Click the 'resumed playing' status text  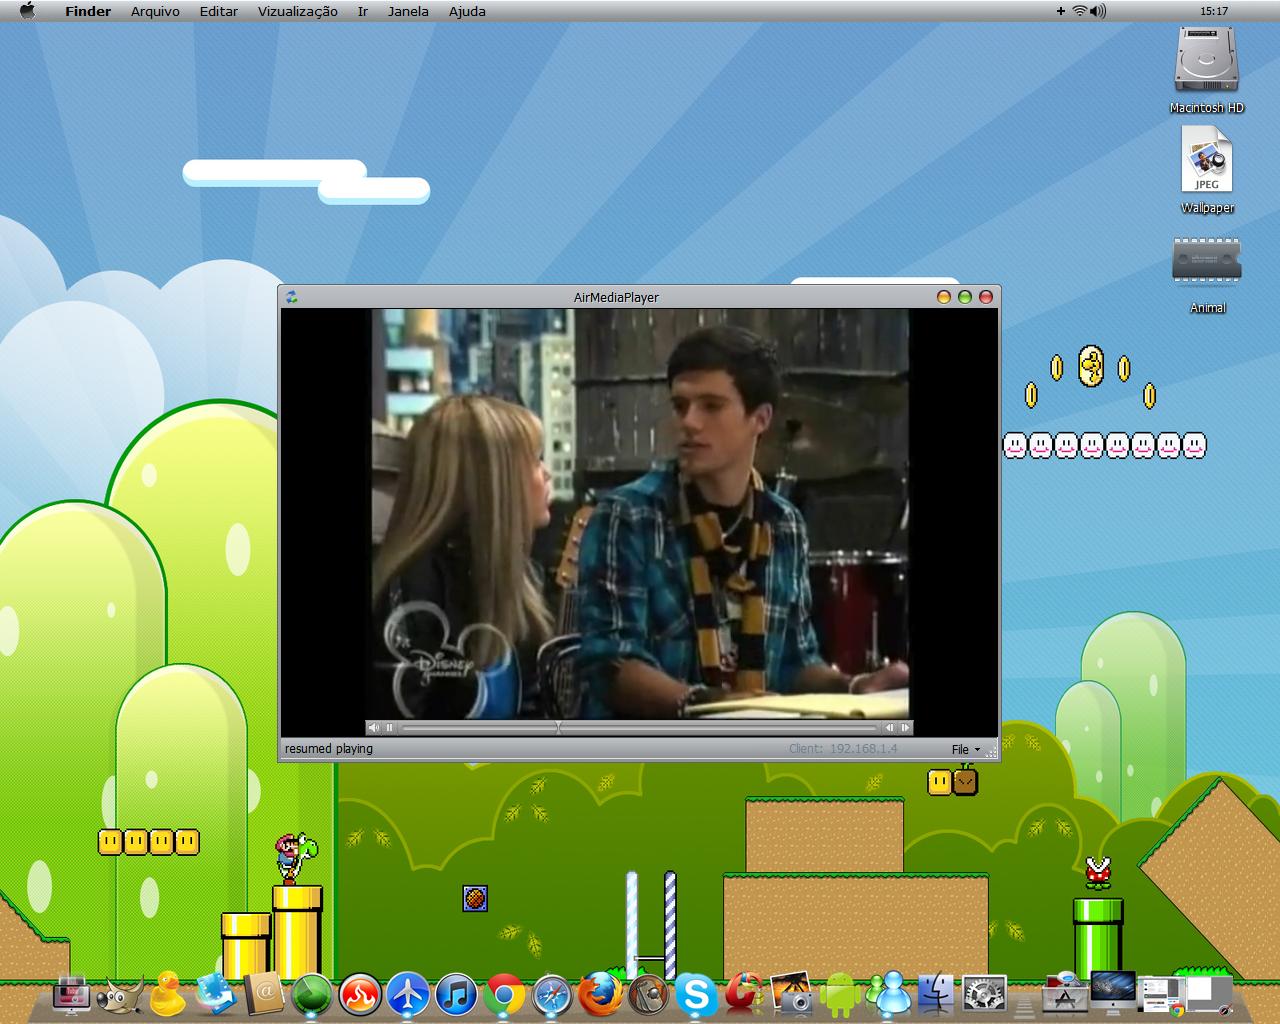[x=329, y=749]
